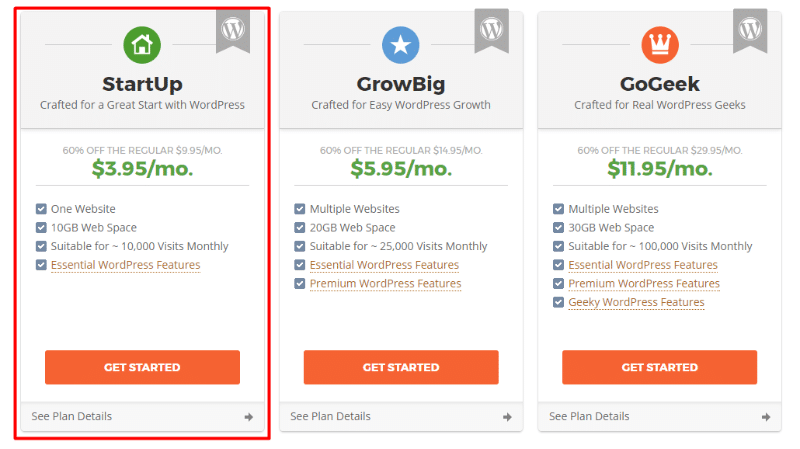
Task: Expand See Plan Details for GoGeek
Action: point(660,416)
